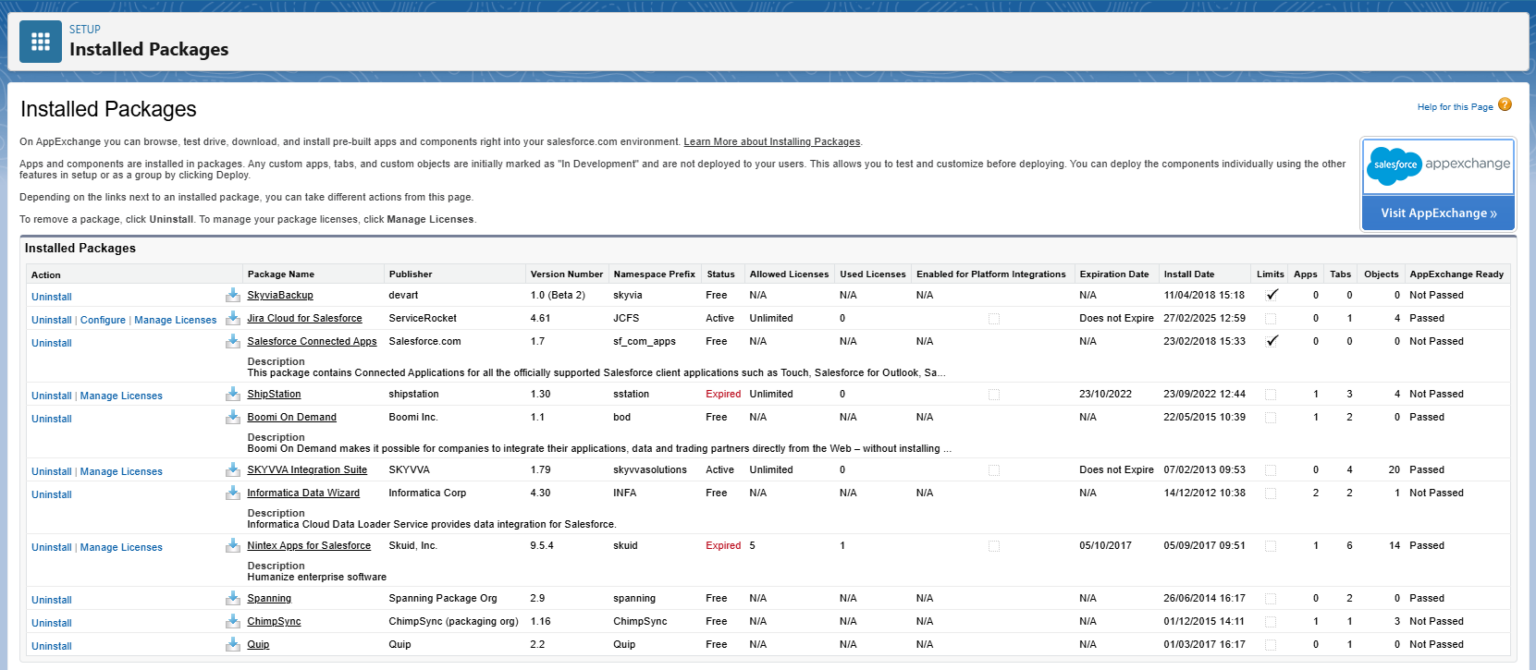The image size is (1536, 670).
Task: Open the Informatica Data Wizard package name
Action: (x=303, y=493)
